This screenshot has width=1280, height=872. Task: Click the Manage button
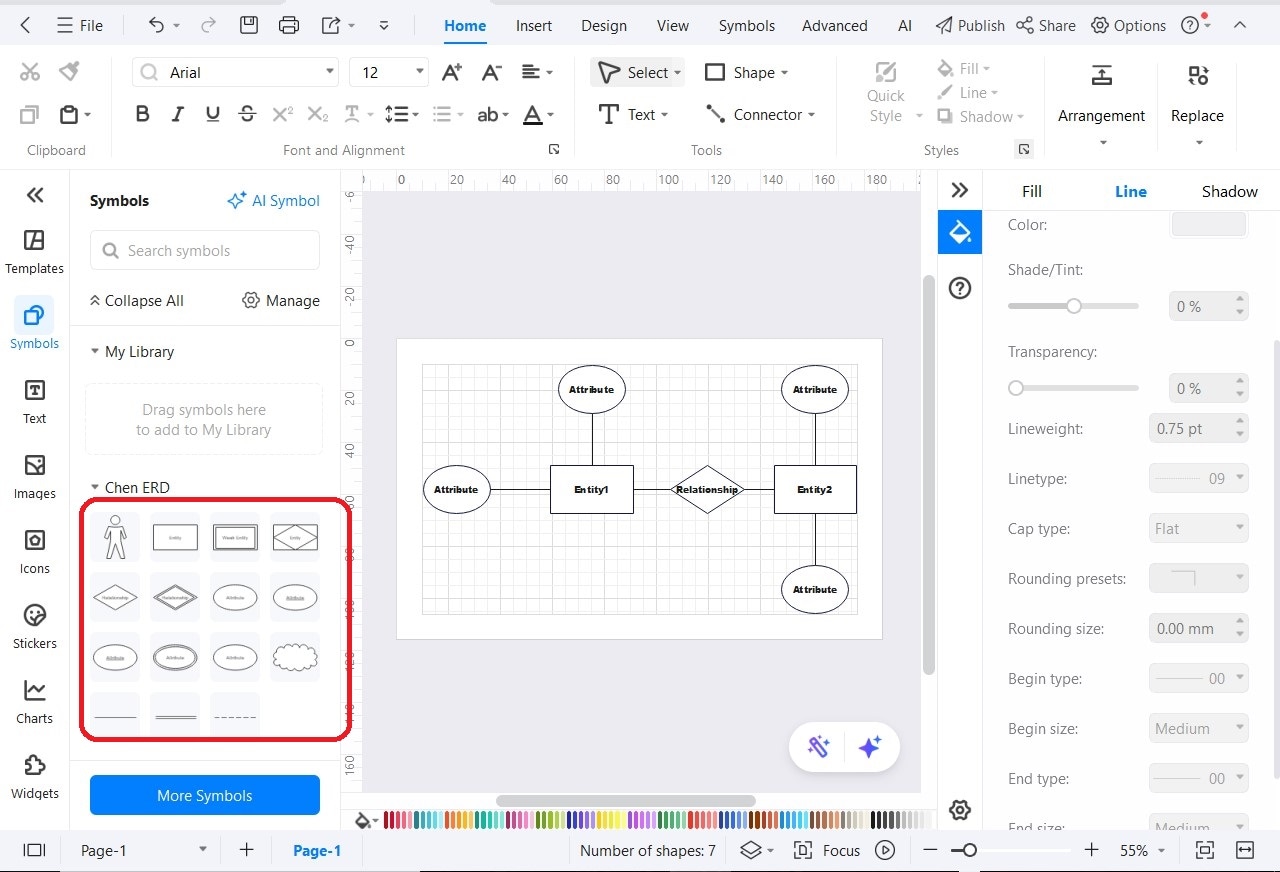click(281, 300)
